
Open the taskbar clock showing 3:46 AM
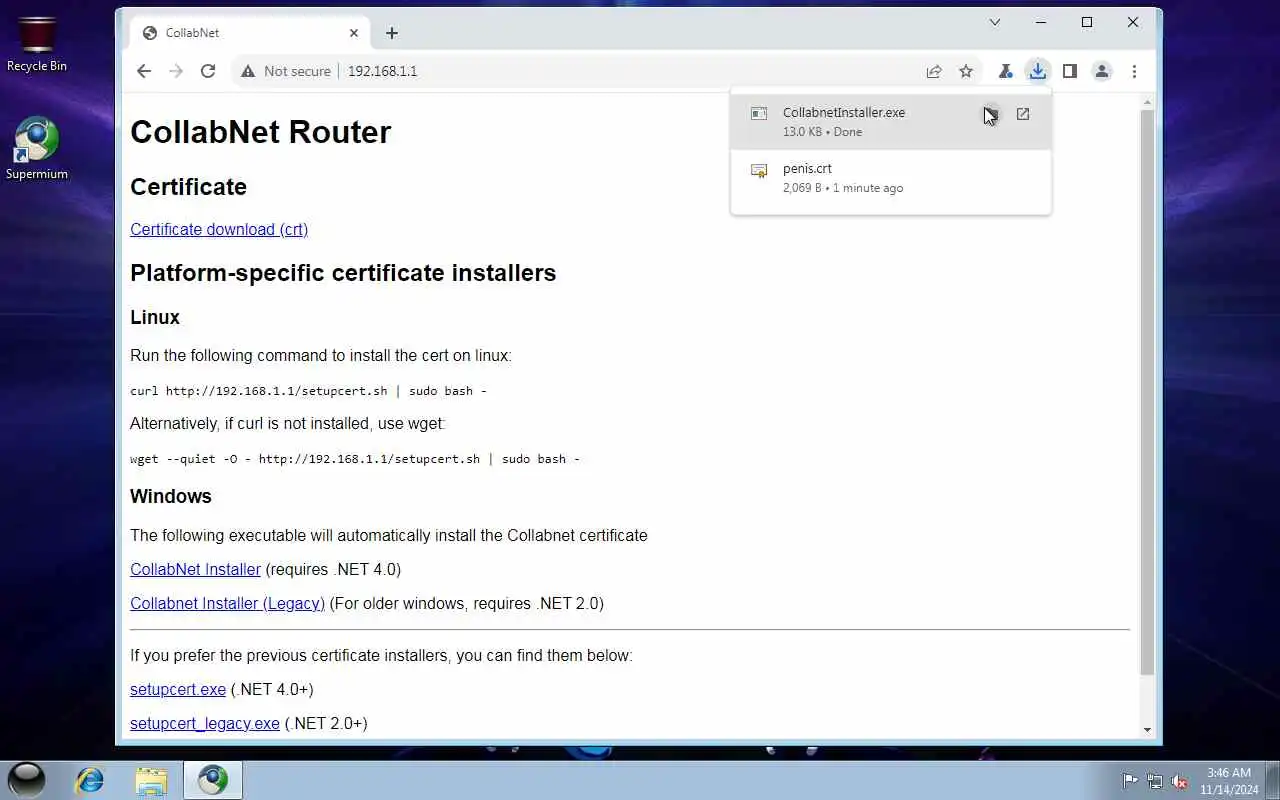[1229, 781]
